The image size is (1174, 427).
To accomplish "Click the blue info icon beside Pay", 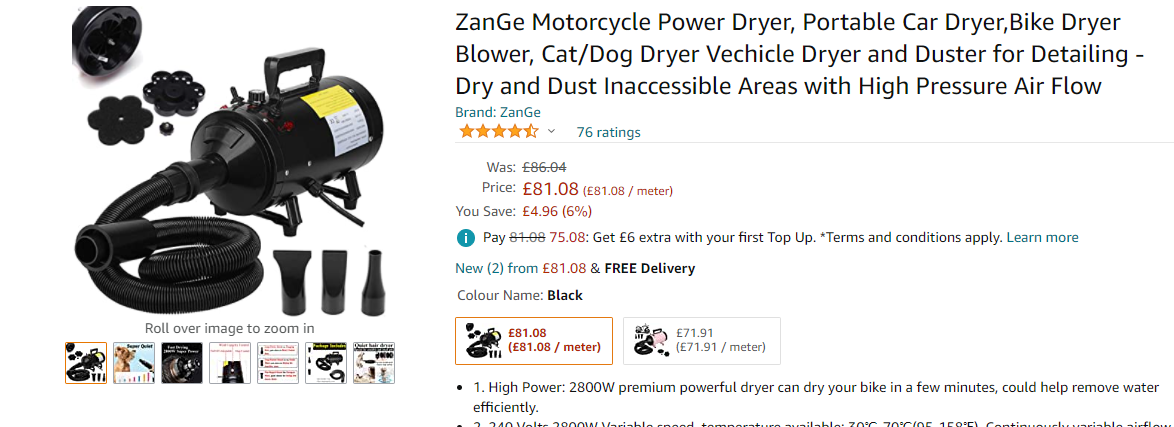I will pos(465,238).
